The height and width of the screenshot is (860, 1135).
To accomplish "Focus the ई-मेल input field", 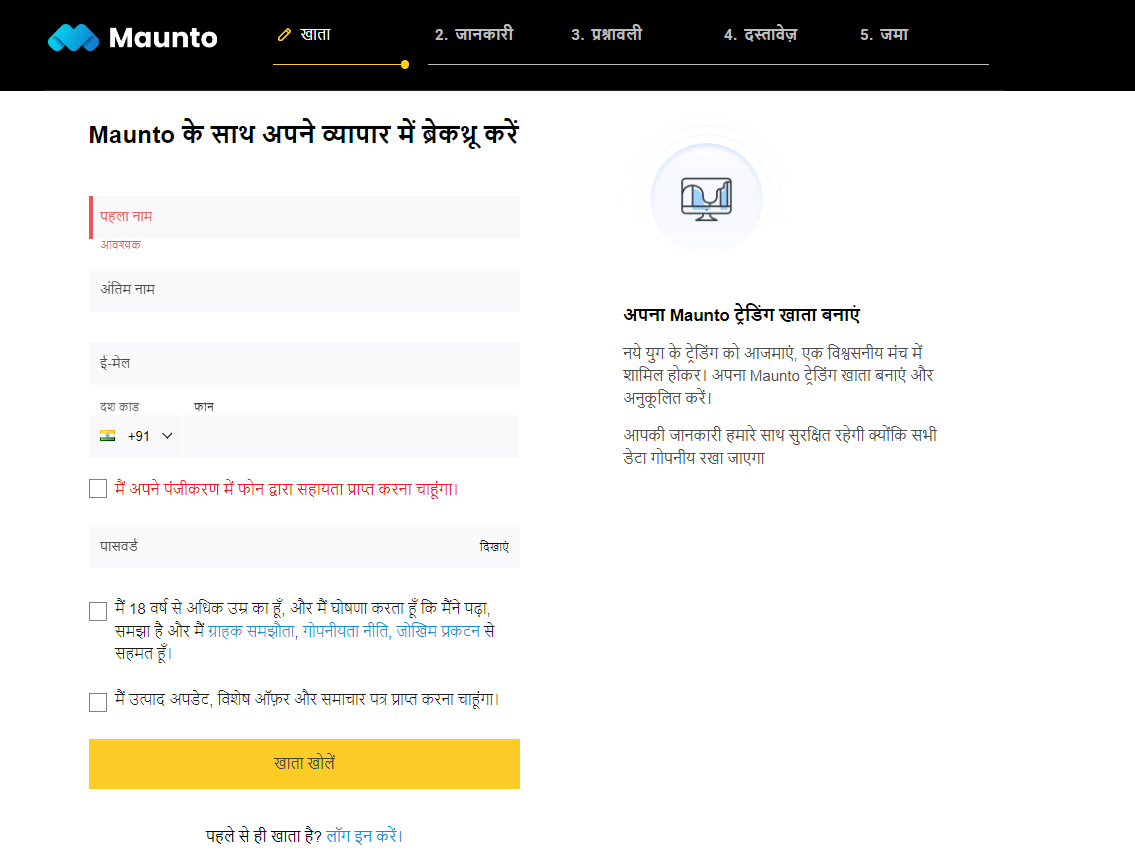I will [x=305, y=363].
